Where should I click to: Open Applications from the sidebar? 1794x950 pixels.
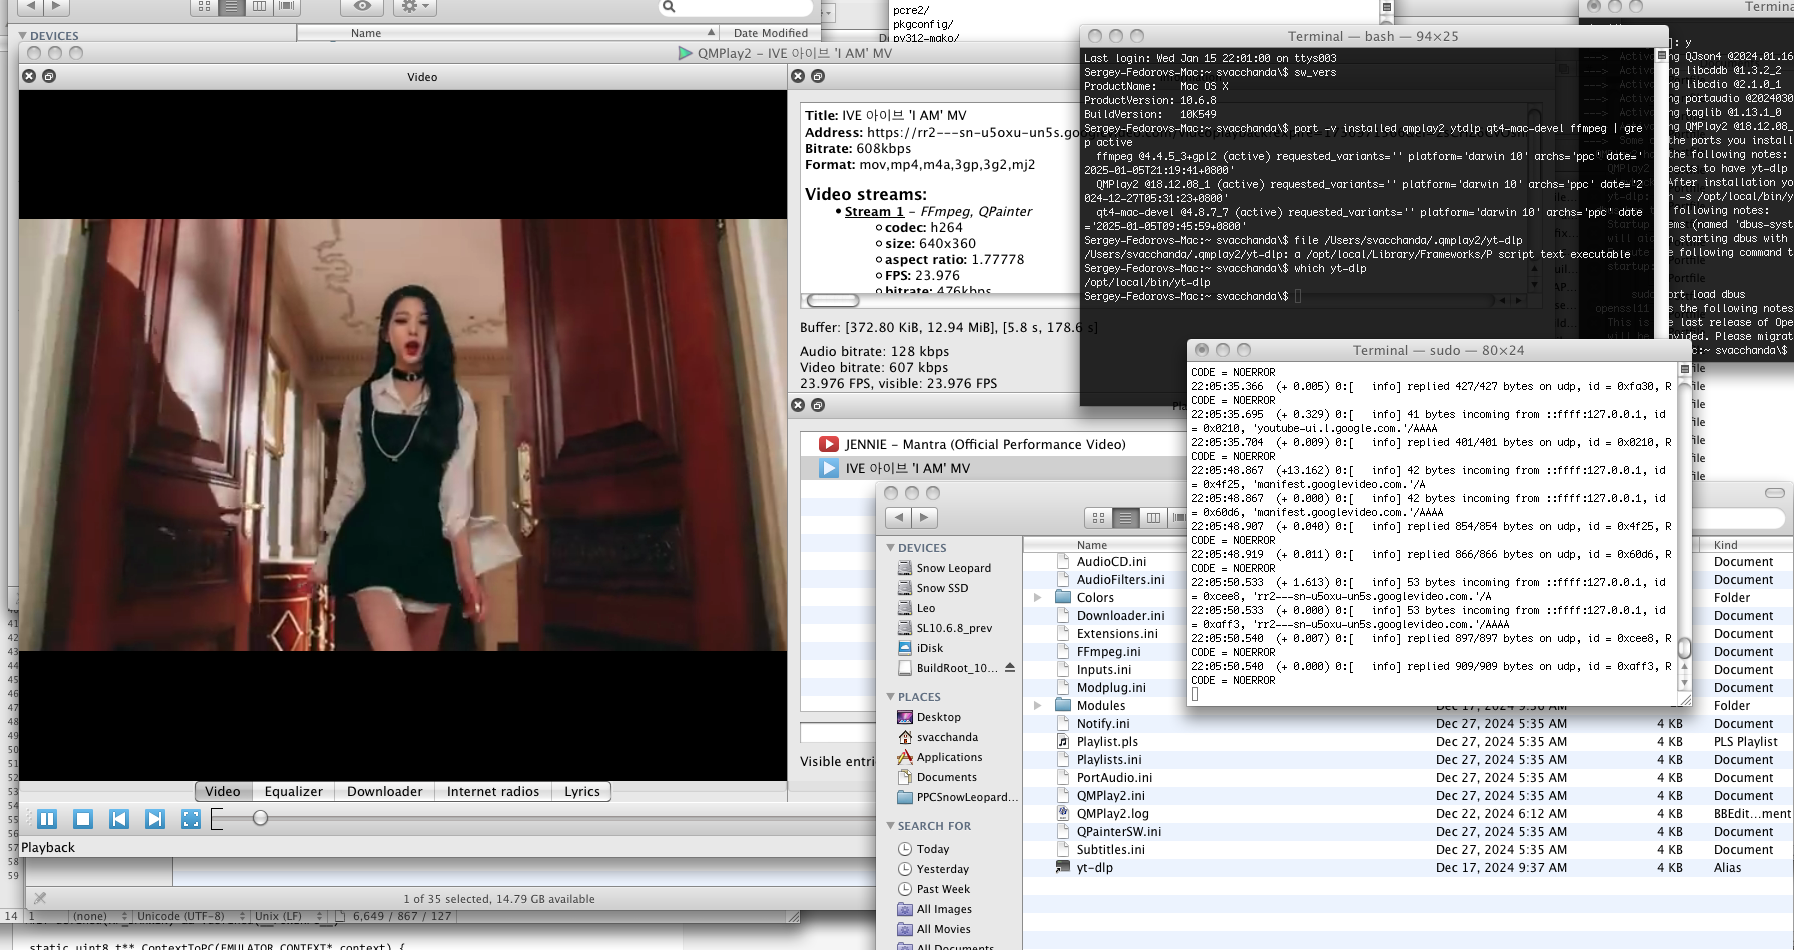pos(949,757)
